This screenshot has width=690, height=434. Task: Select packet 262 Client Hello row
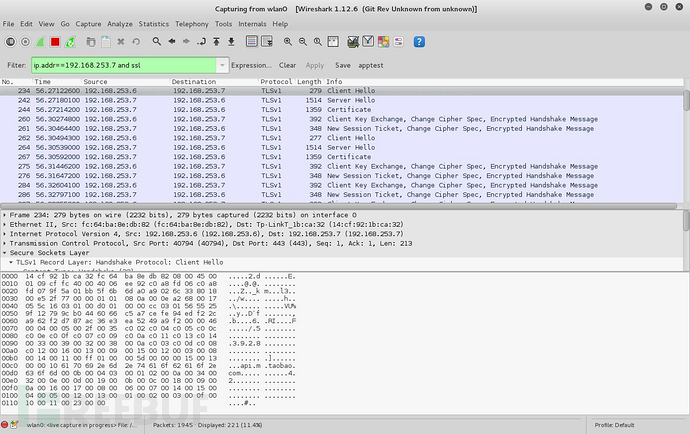(x=342, y=138)
